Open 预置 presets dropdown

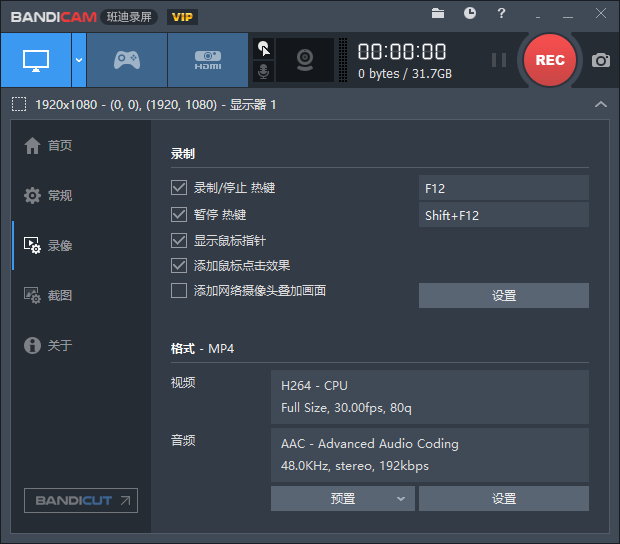point(343,499)
